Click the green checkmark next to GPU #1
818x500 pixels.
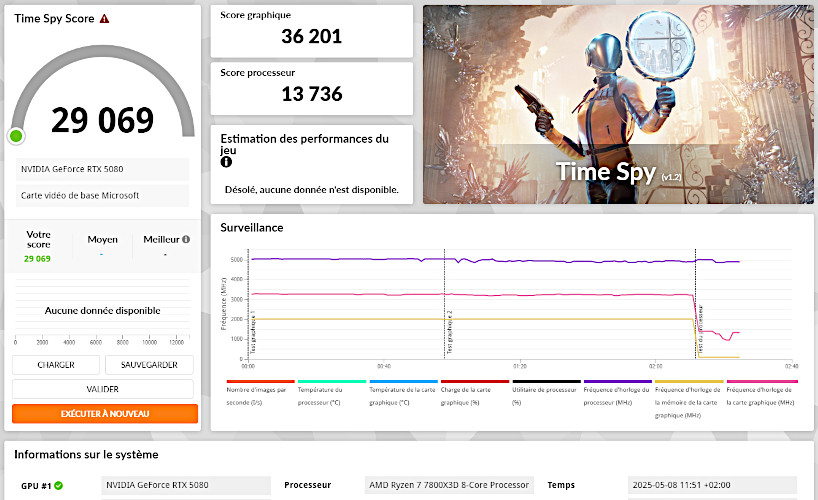click(58, 485)
